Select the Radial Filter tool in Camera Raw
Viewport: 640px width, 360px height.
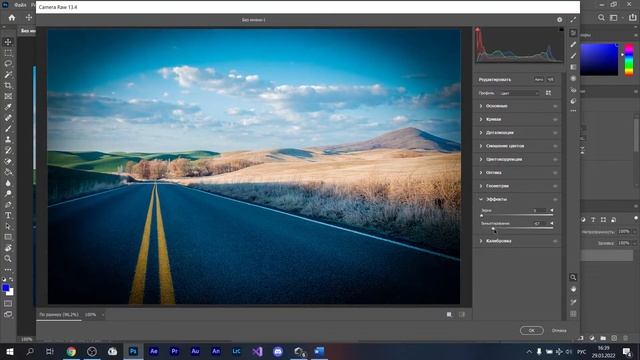click(573, 78)
